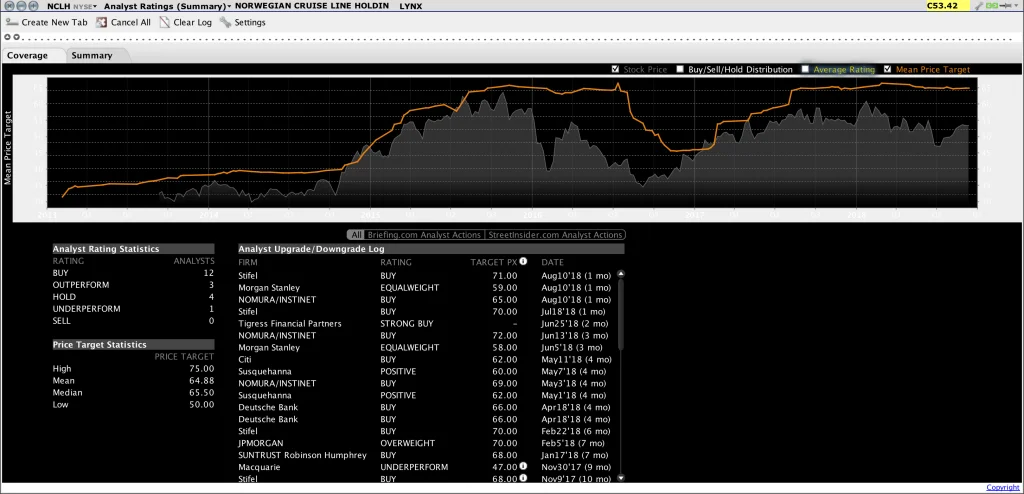Screen dimensions: 1024x494
Task: Click the TARGET PX column header
Action: [494, 262]
